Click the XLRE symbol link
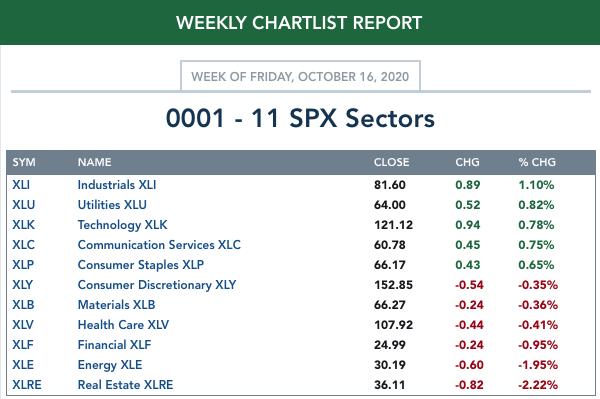Screen dimensions: 600x399 tap(27, 385)
